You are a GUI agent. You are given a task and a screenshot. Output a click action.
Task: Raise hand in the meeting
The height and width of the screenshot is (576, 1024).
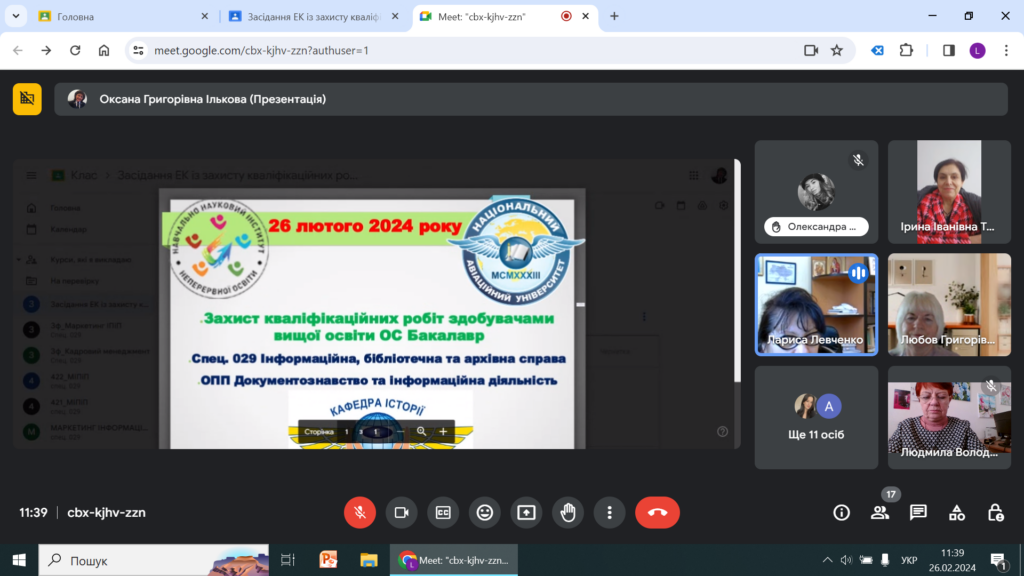pos(568,512)
